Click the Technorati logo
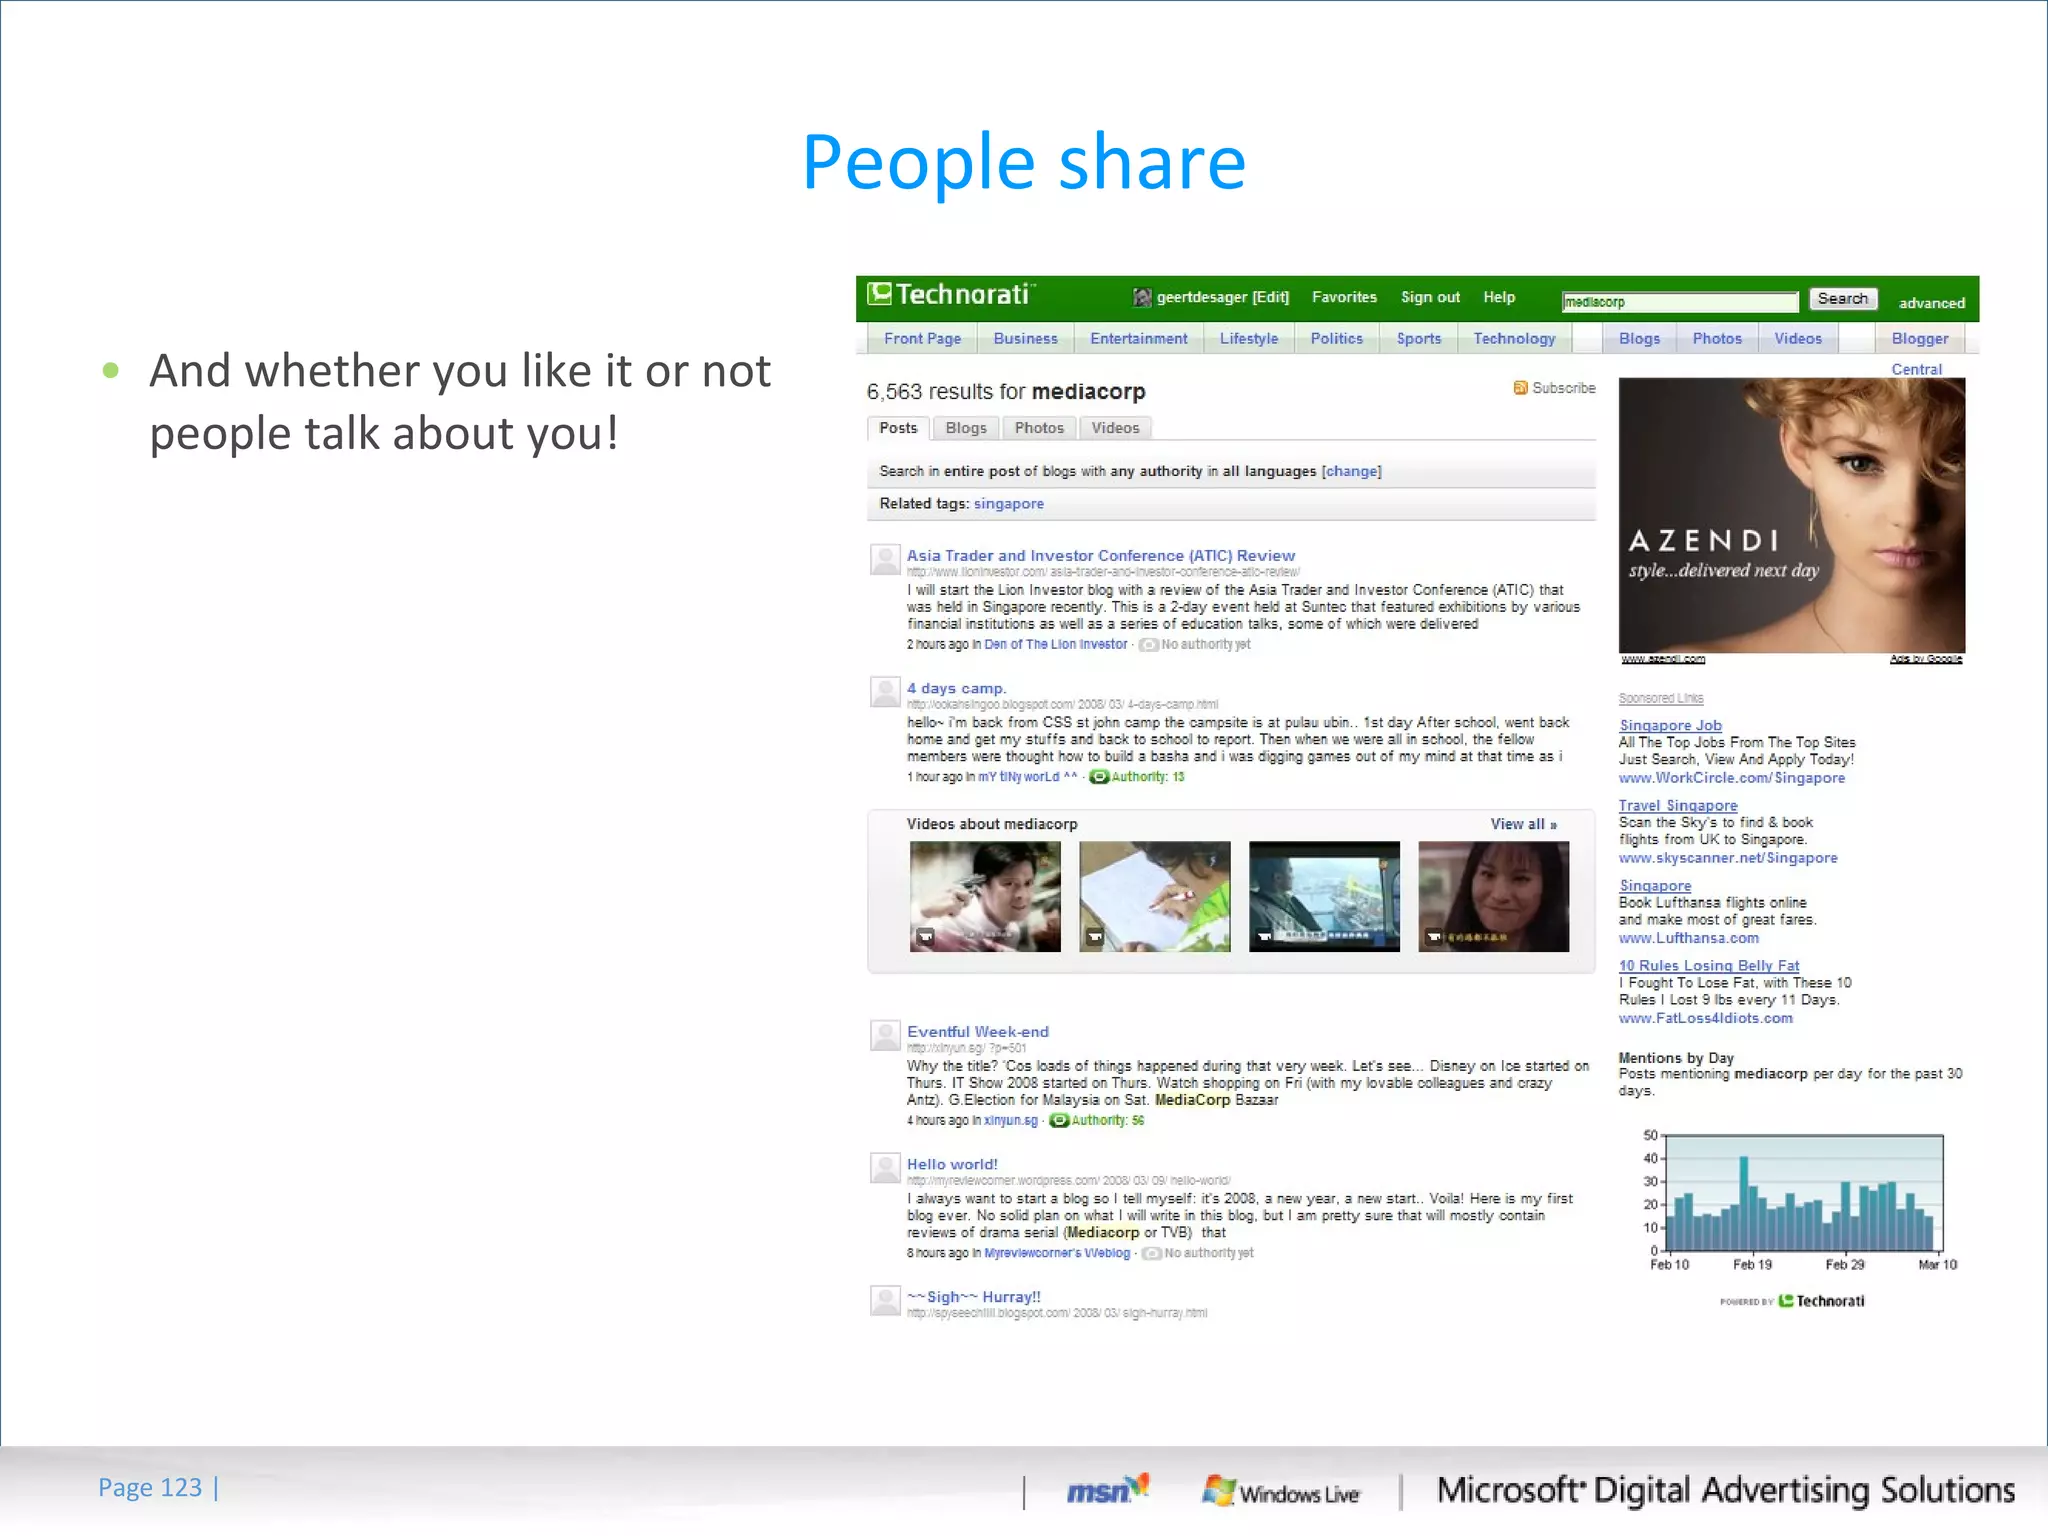2048x1536 pixels. tap(949, 294)
